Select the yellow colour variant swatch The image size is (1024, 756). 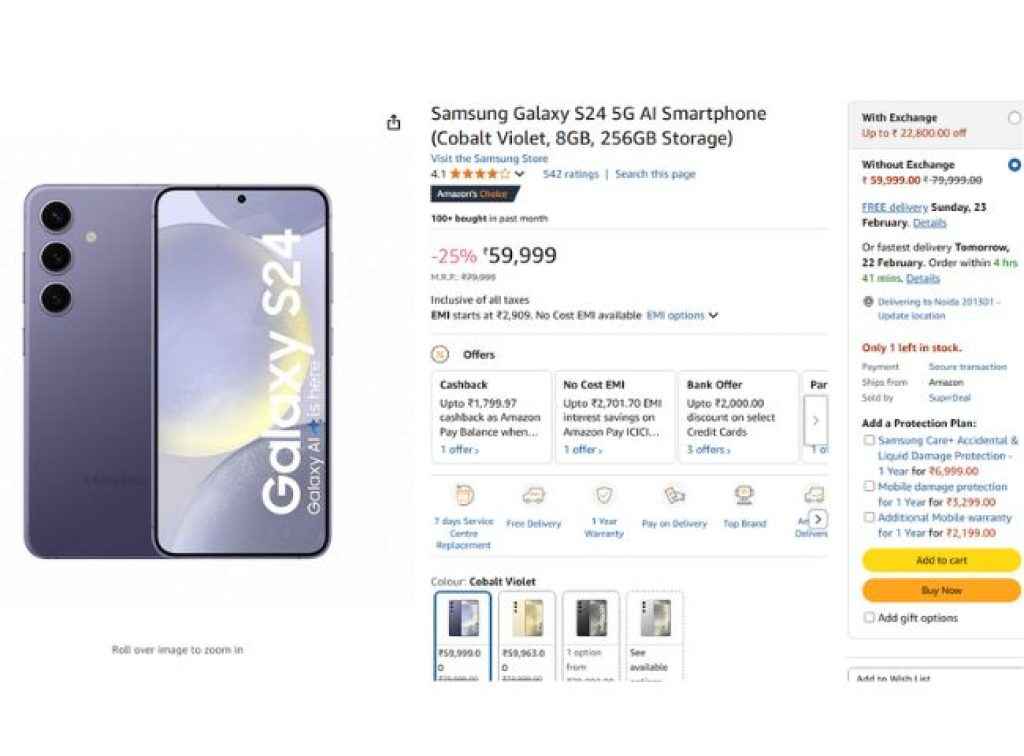527,618
